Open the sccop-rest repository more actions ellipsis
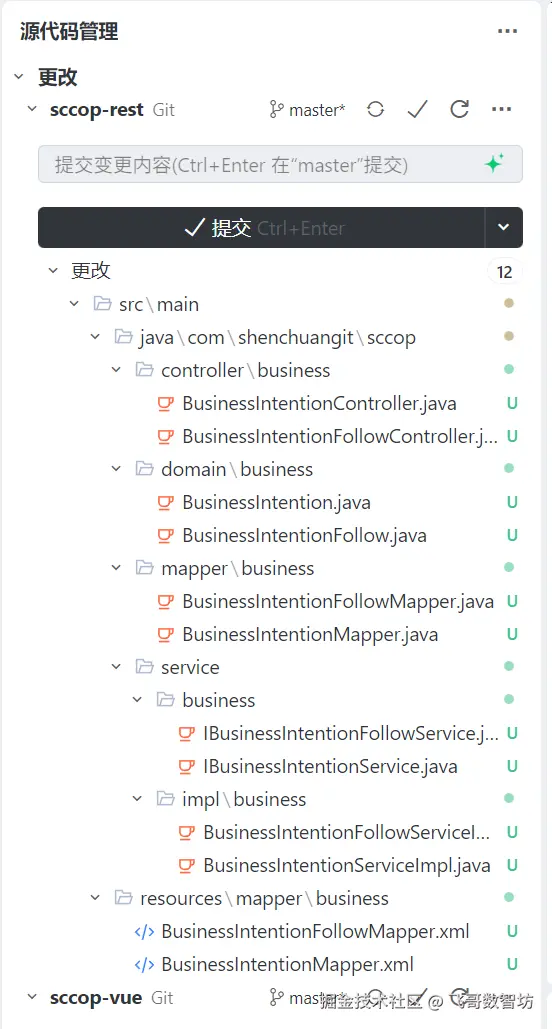The height and width of the screenshot is (1029, 552). (501, 110)
